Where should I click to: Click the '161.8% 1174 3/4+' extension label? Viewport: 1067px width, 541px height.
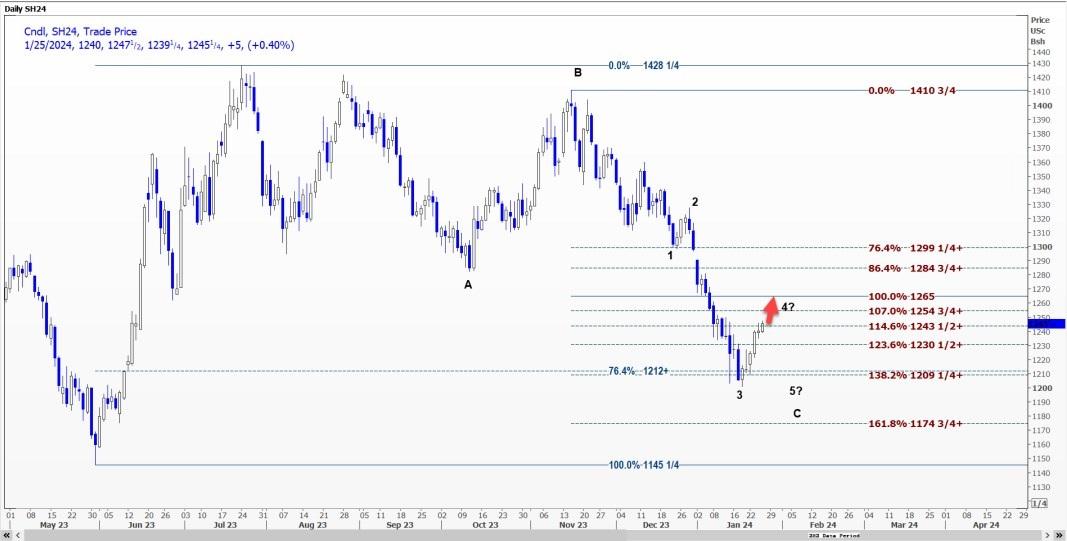[x=916, y=424]
